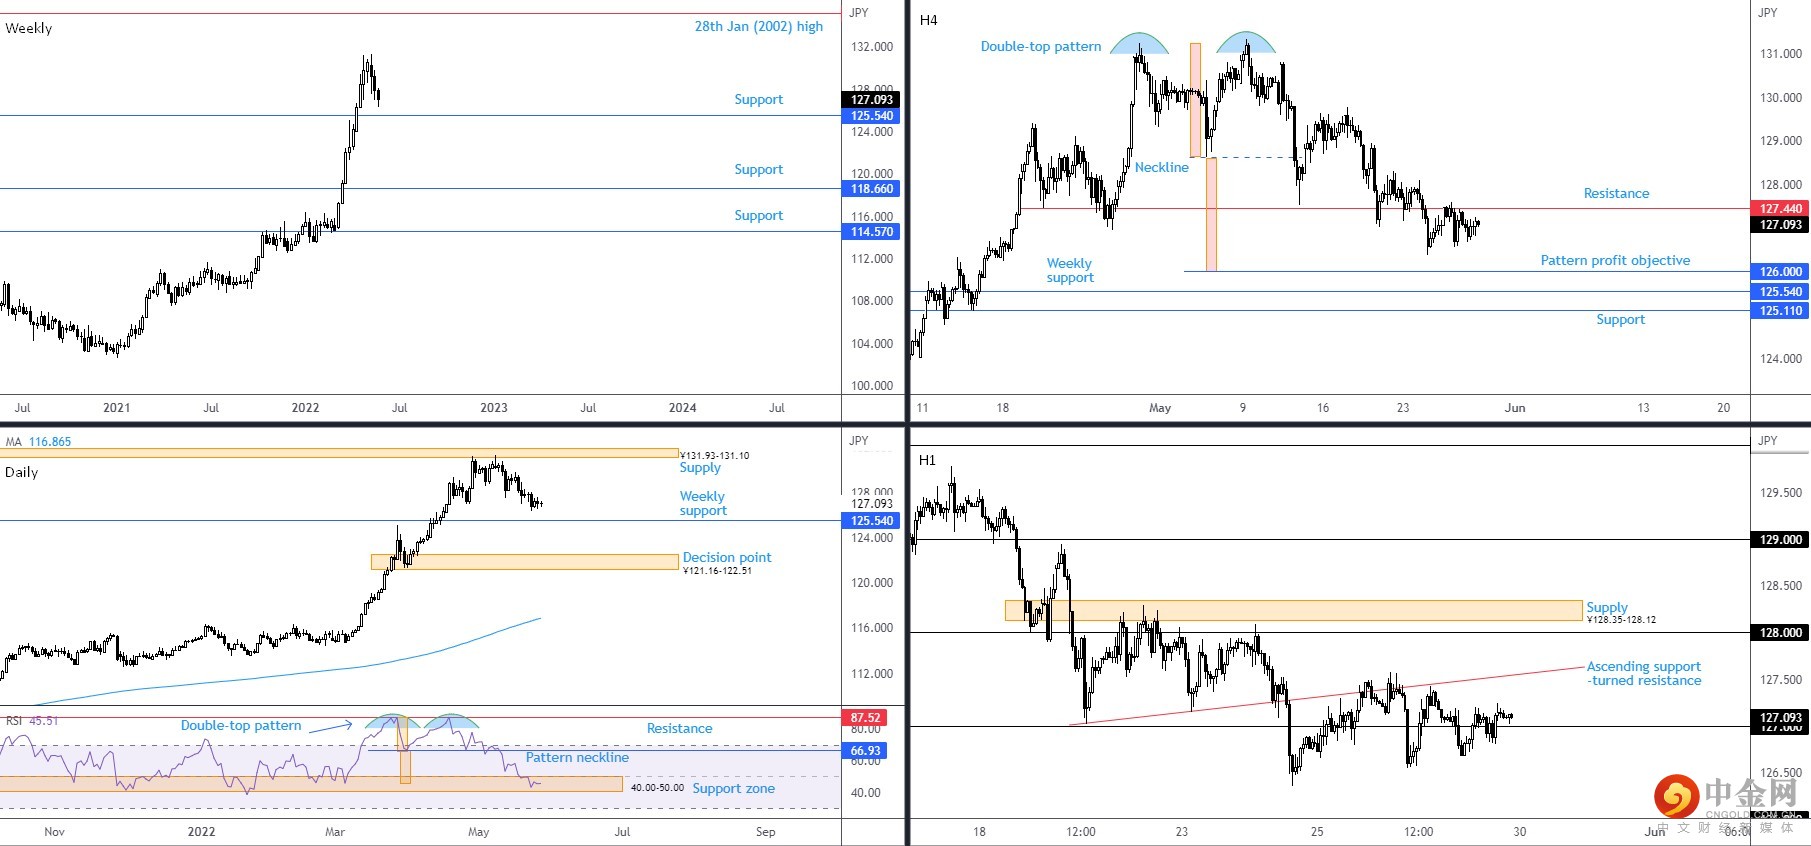Click the Daily chart title label

tap(21, 472)
